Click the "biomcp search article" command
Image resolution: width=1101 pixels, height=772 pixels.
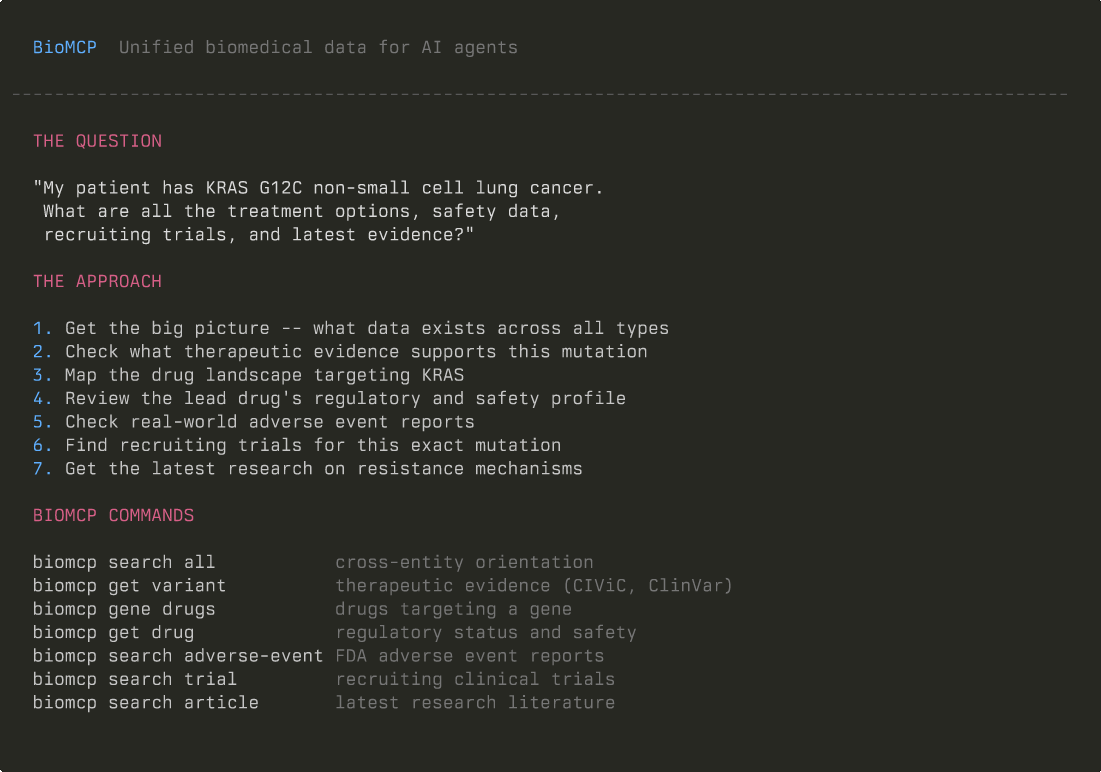point(145,702)
